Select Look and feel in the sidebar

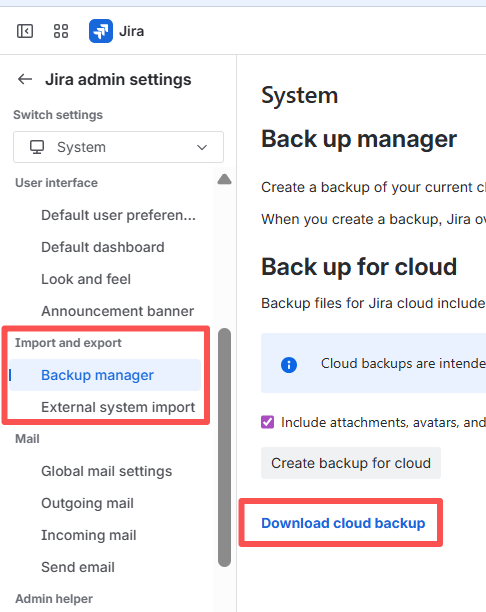(x=86, y=279)
